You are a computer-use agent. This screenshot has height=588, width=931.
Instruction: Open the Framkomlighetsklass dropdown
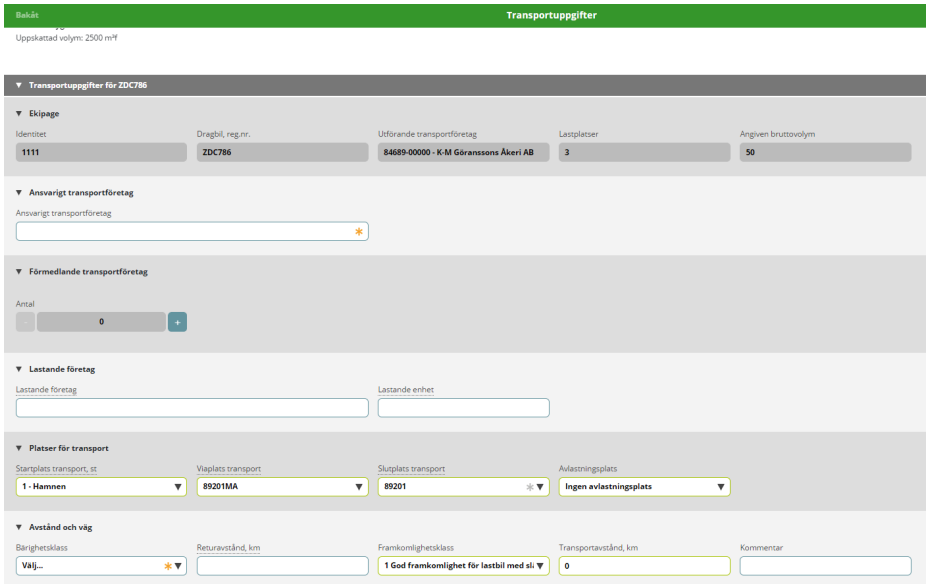[x=463, y=566]
